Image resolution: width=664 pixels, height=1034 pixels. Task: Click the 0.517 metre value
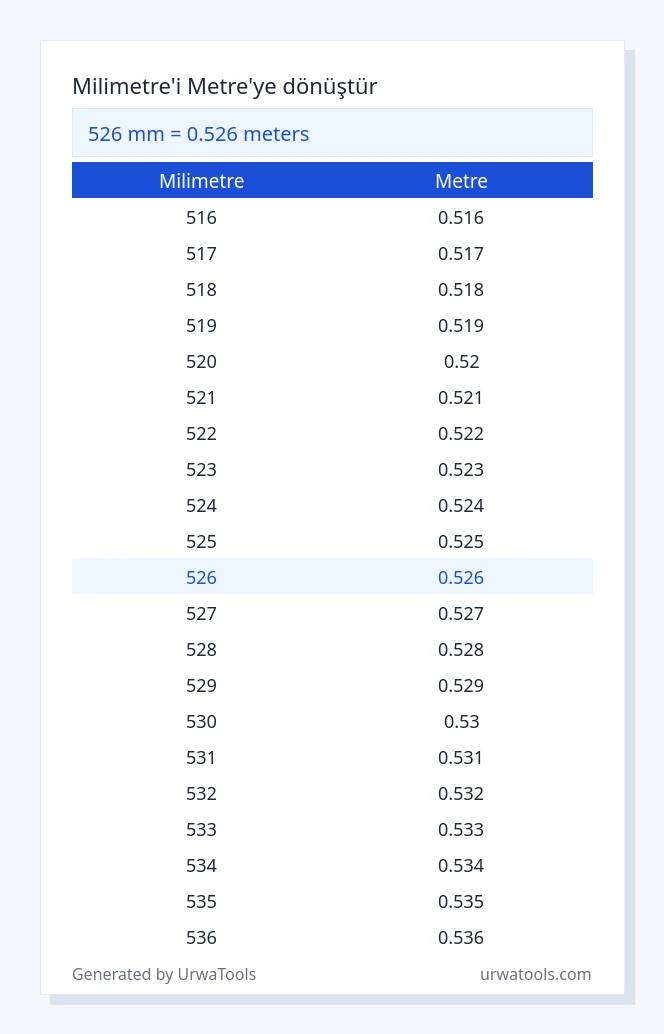[x=461, y=253]
